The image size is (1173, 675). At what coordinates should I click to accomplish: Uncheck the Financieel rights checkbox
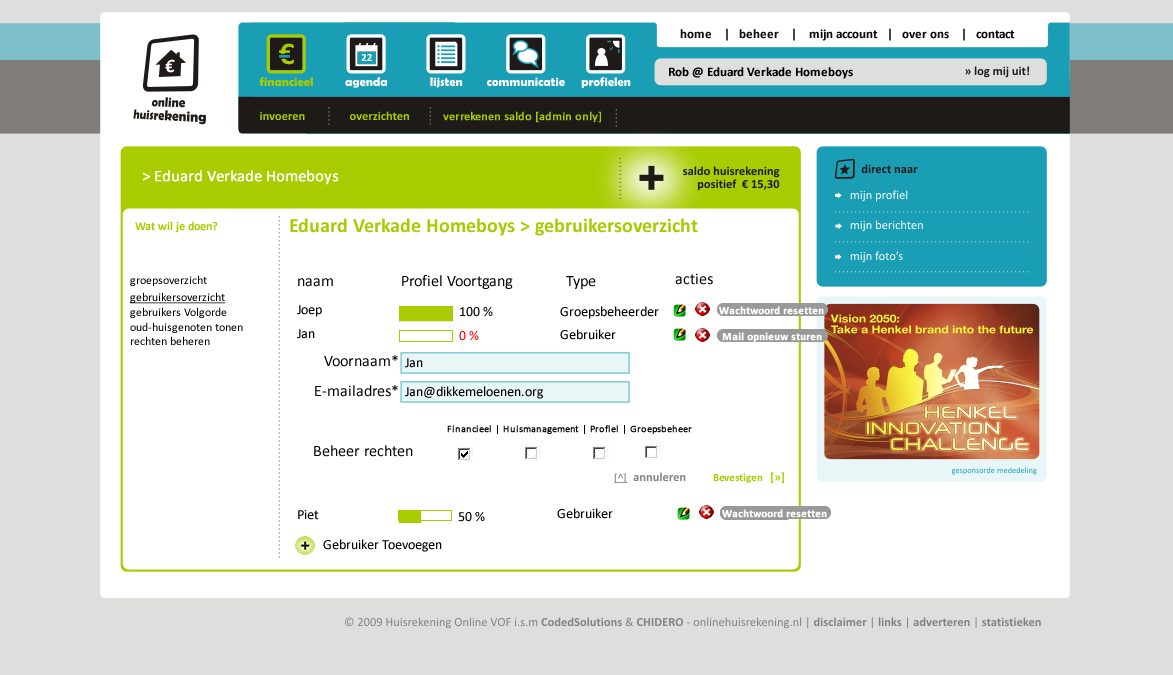[464, 453]
